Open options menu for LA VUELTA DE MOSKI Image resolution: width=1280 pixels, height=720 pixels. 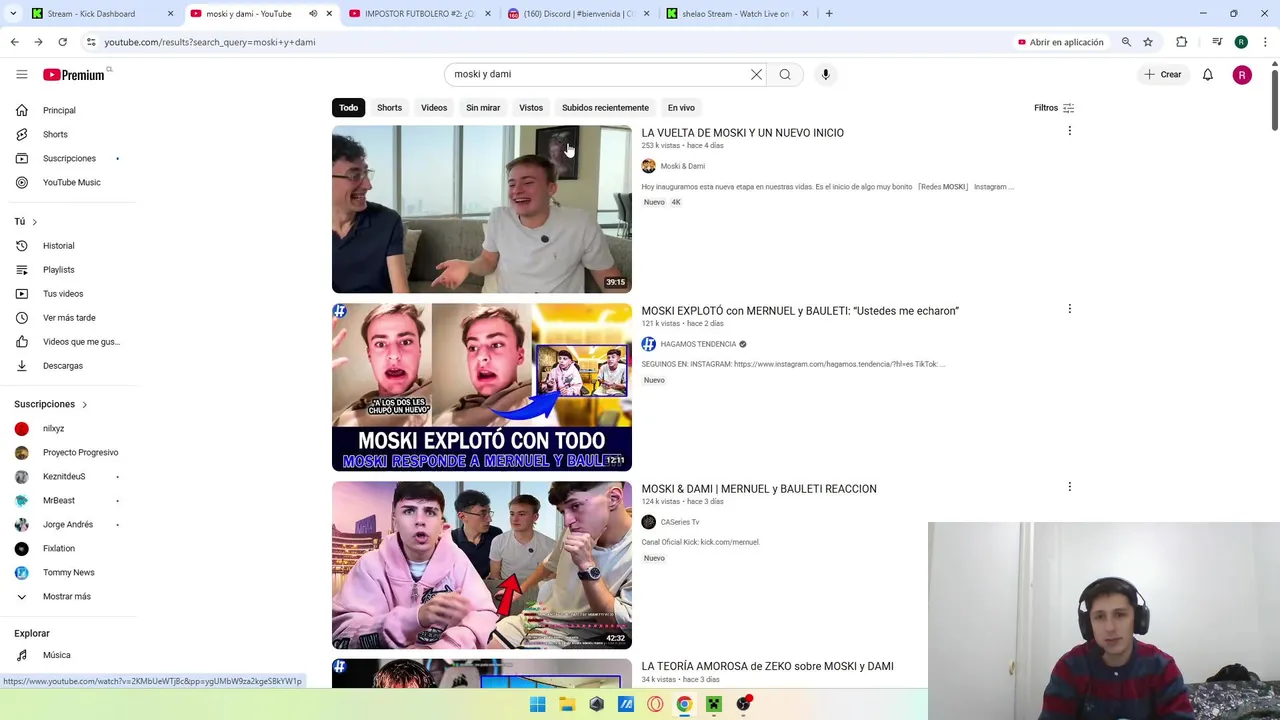[x=1069, y=131]
